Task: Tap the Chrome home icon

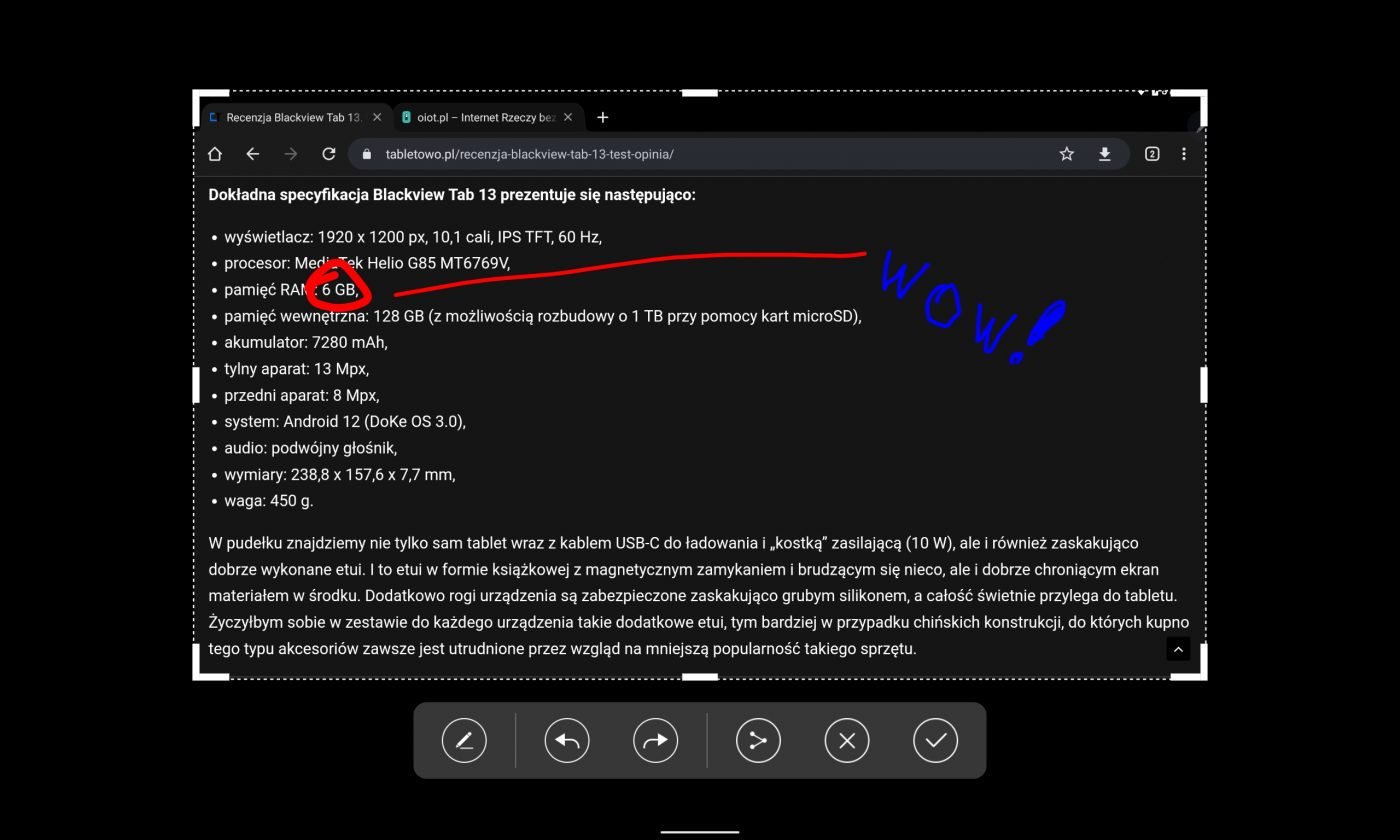Action: point(215,154)
